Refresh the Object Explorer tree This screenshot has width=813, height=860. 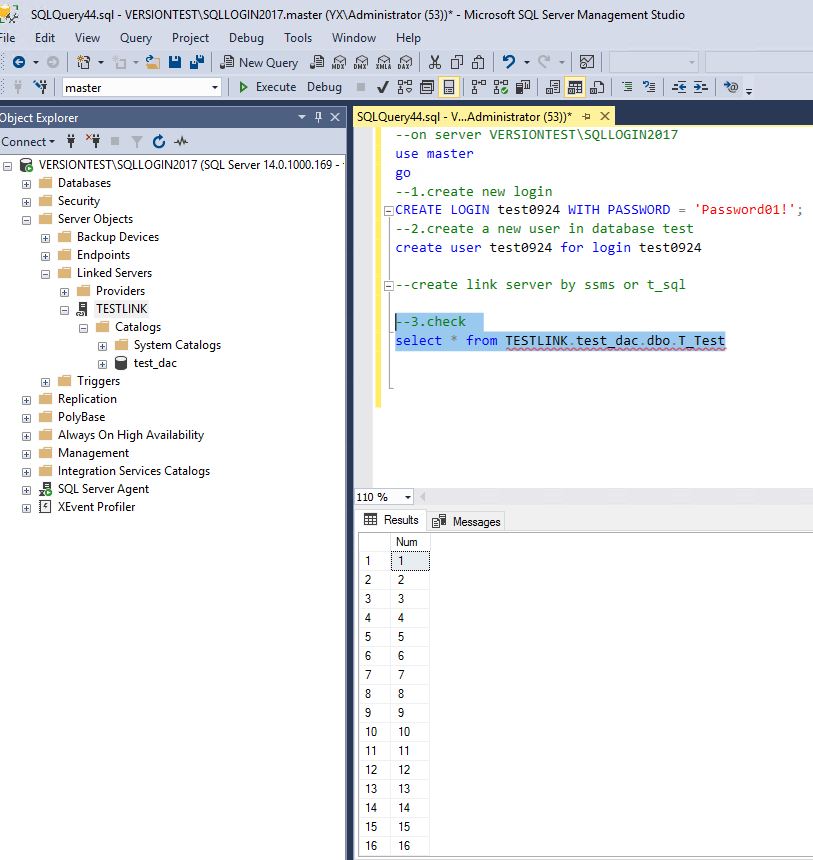click(158, 141)
